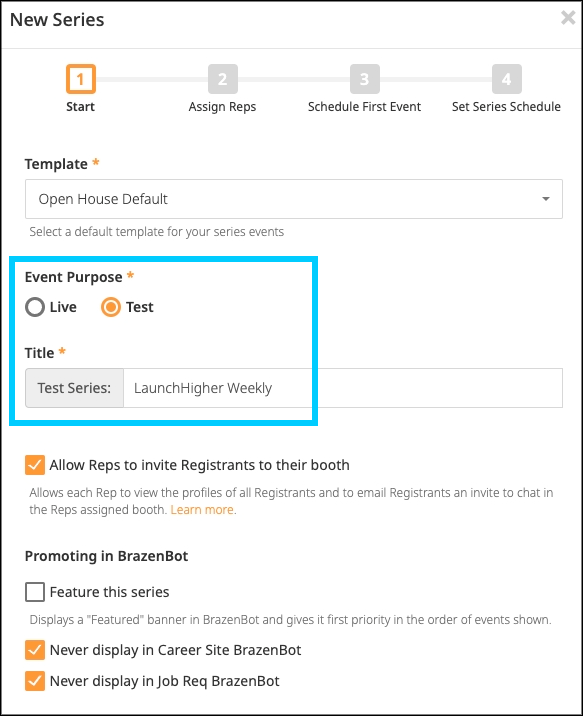Open the Open House Default template selector
This screenshot has height=716, width=583.
tap(294, 199)
